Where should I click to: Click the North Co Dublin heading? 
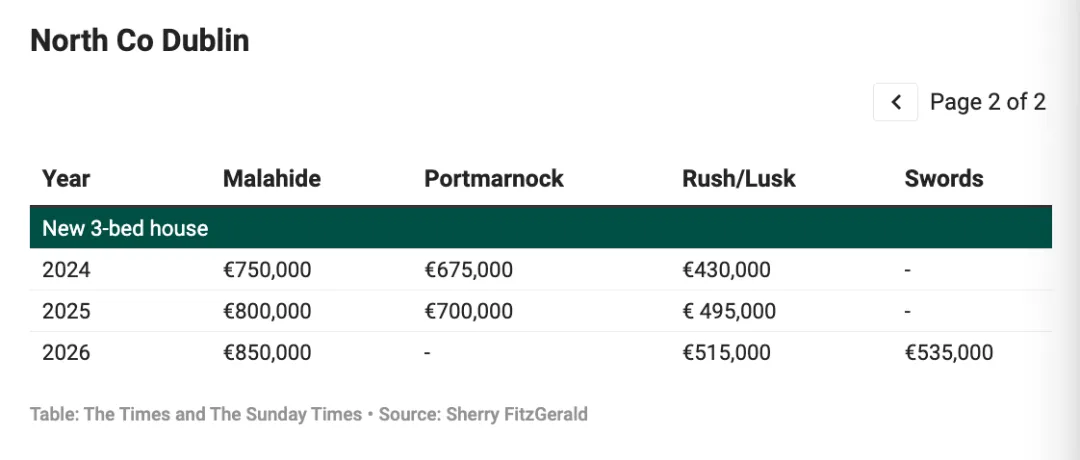click(140, 40)
